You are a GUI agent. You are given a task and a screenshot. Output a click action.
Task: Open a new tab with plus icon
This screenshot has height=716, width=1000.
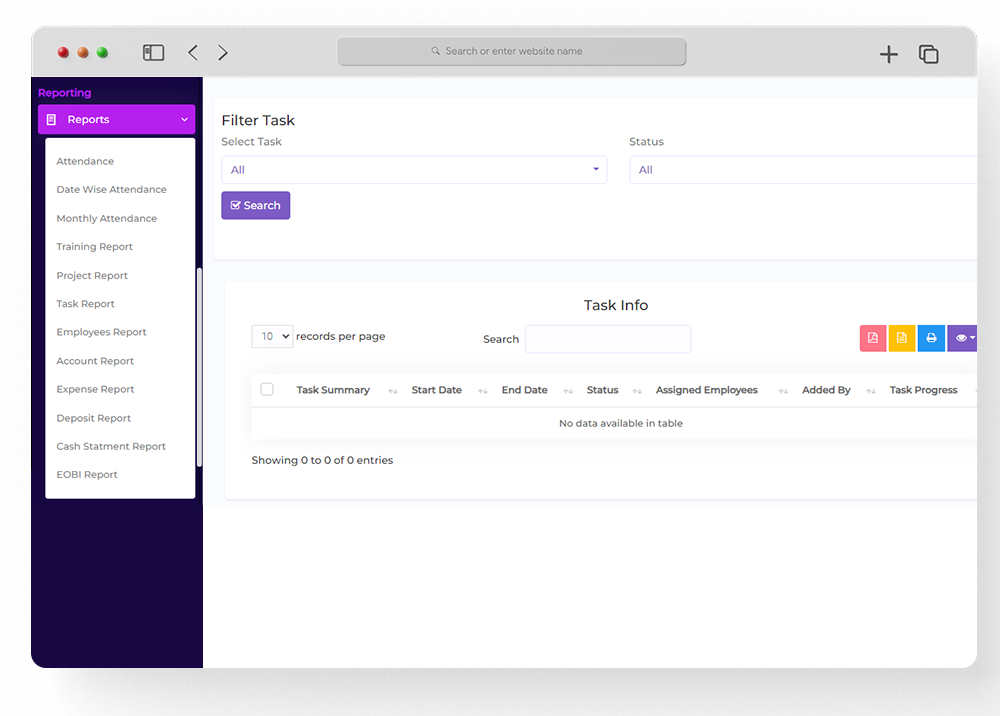coord(888,54)
